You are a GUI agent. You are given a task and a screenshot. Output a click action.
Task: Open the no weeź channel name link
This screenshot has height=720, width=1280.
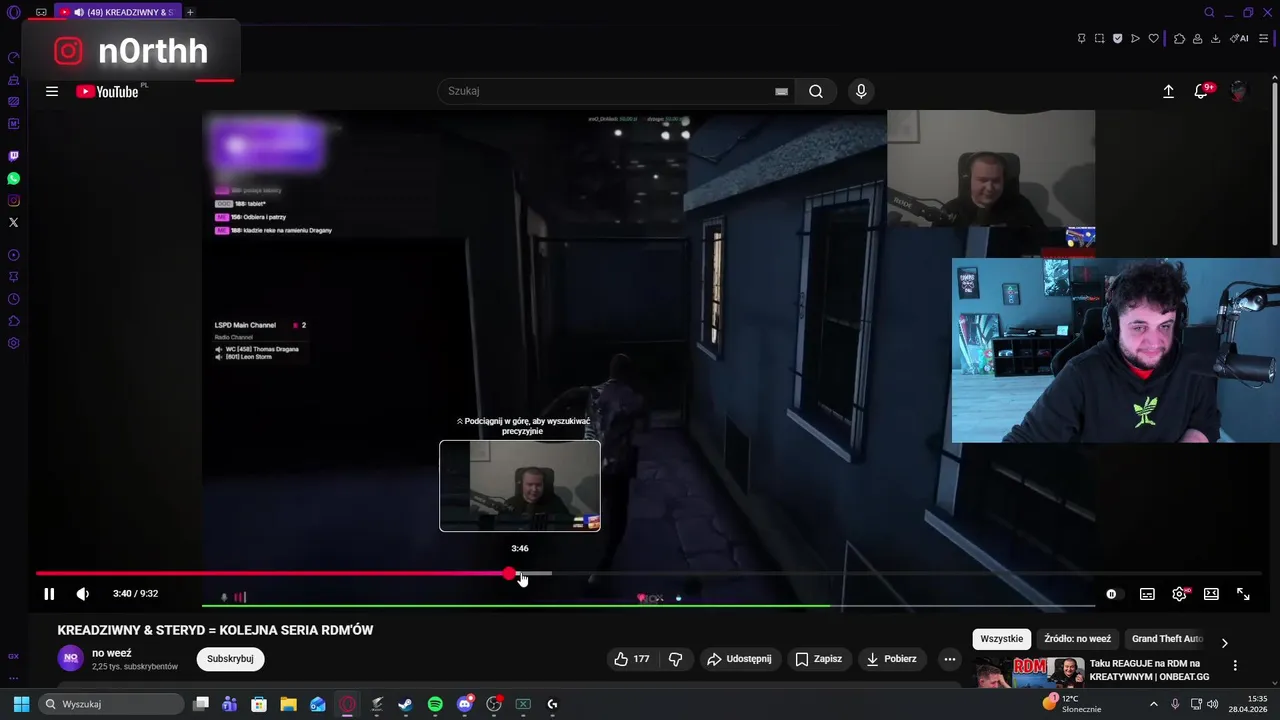click(x=112, y=653)
